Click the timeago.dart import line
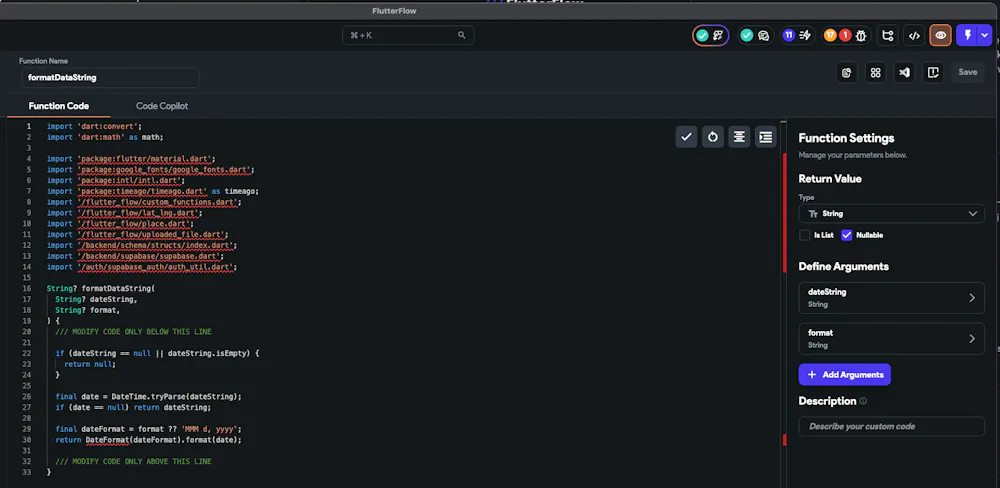 [x=153, y=191]
